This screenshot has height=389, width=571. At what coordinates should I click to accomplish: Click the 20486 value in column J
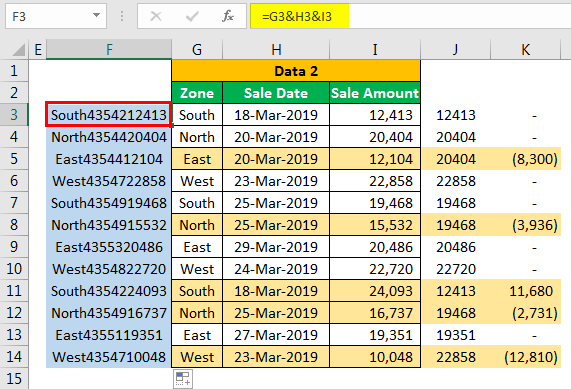pos(456,247)
